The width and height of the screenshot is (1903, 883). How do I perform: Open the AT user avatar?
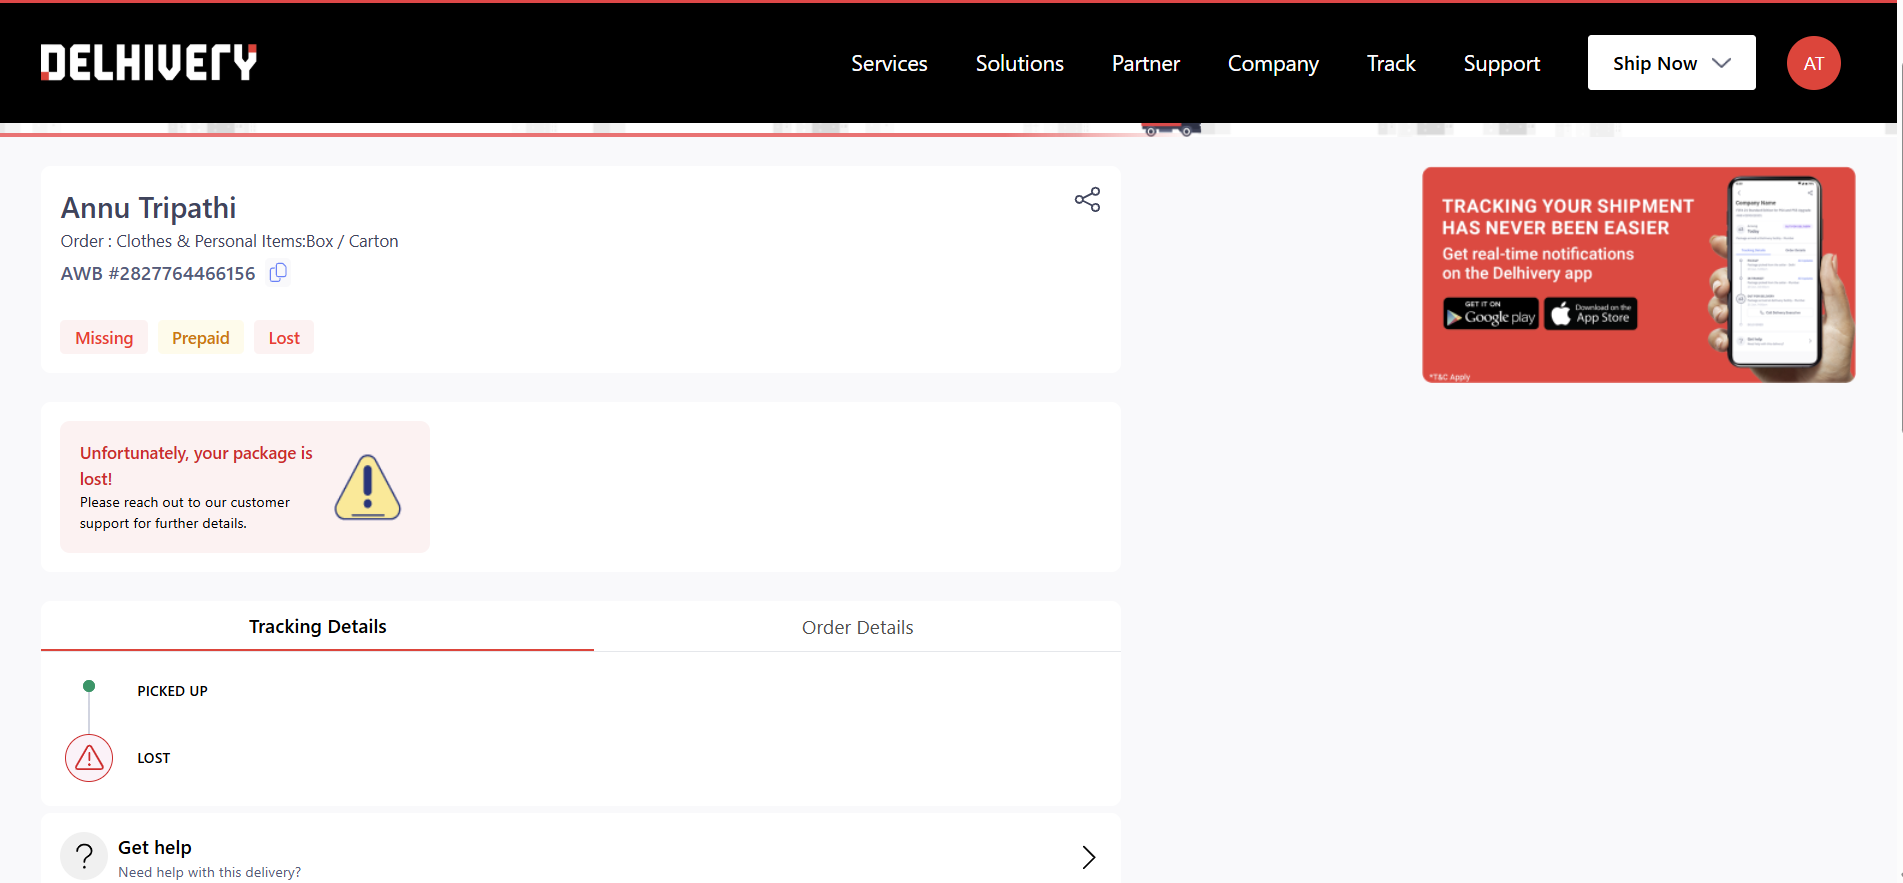click(1813, 63)
